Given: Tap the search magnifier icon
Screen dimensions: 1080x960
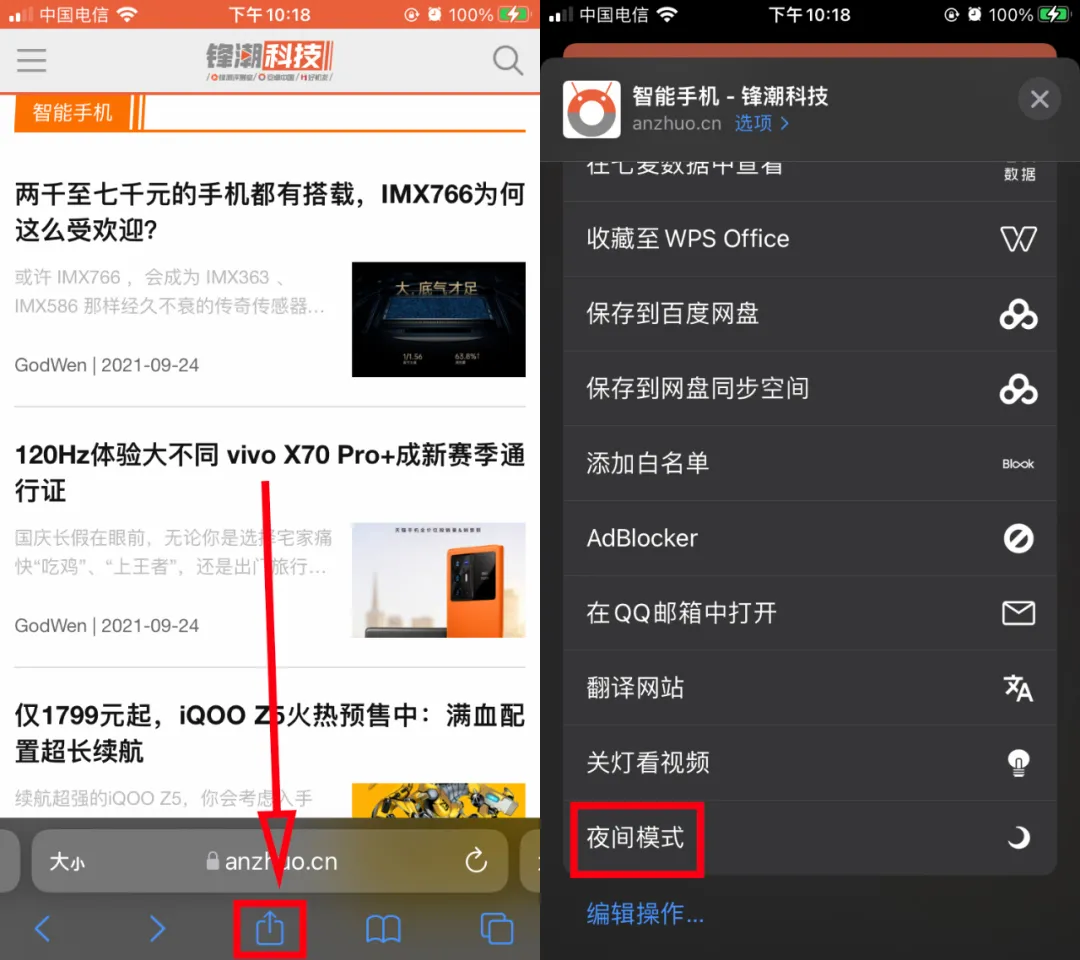Looking at the screenshot, I should click(x=508, y=61).
